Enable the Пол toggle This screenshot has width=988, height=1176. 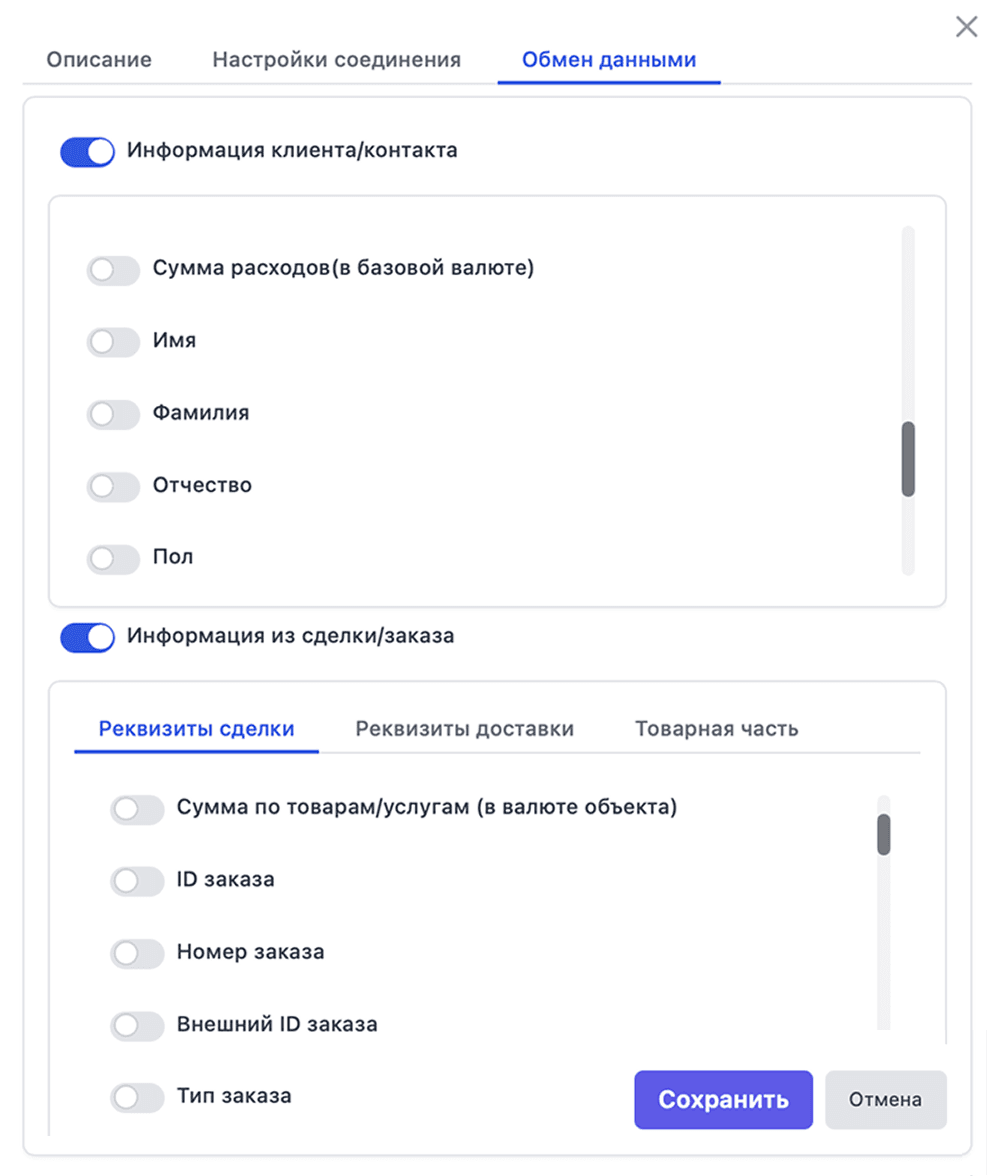point(113,557)
